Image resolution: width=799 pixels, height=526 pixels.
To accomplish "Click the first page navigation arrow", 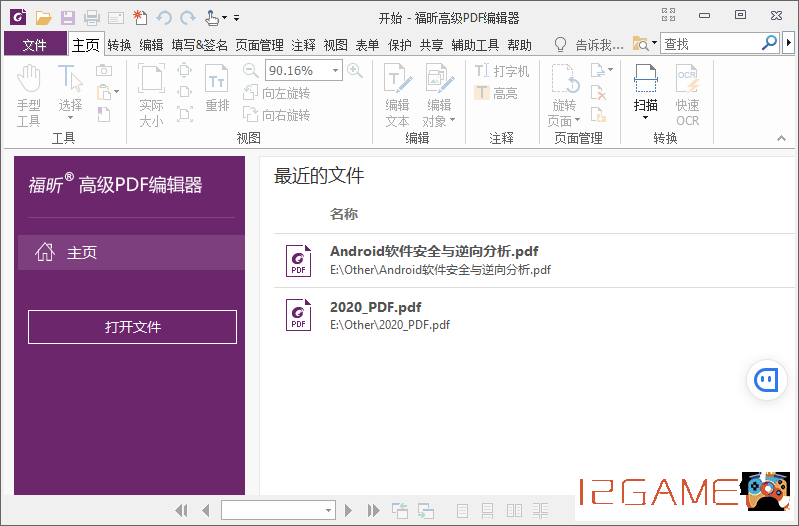I will pyautogui.click(x=181, y=510).
